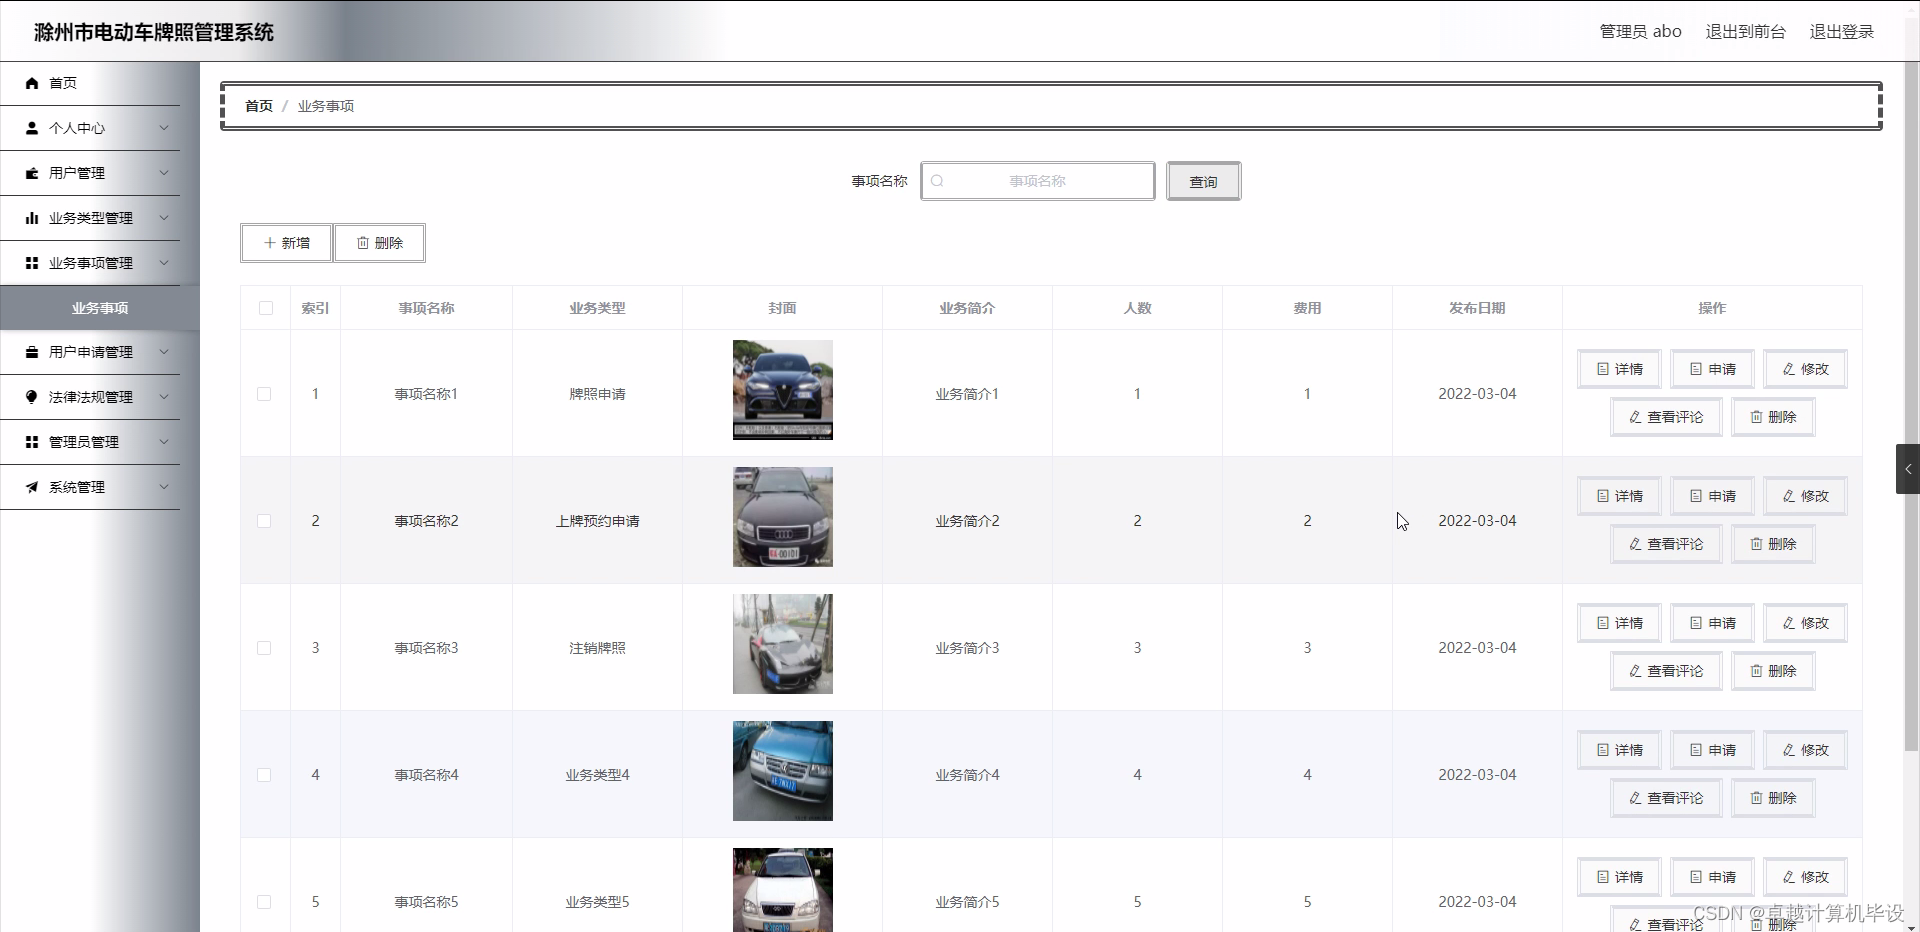This screenshot has width=1920, height=932.
Task: Click the 用户管理 badge icon in sidebar
Action: click(31, 172)
